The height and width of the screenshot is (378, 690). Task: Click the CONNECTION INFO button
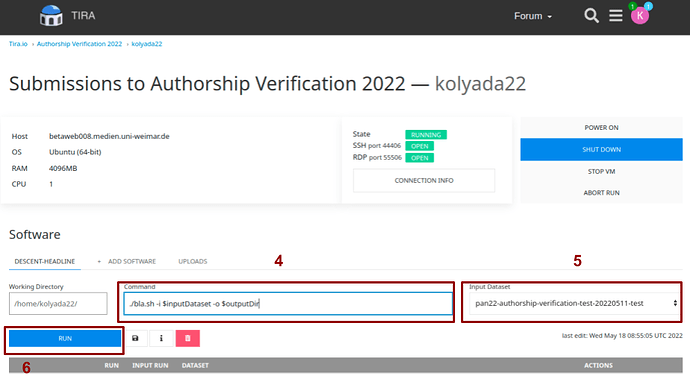point(424,180)
